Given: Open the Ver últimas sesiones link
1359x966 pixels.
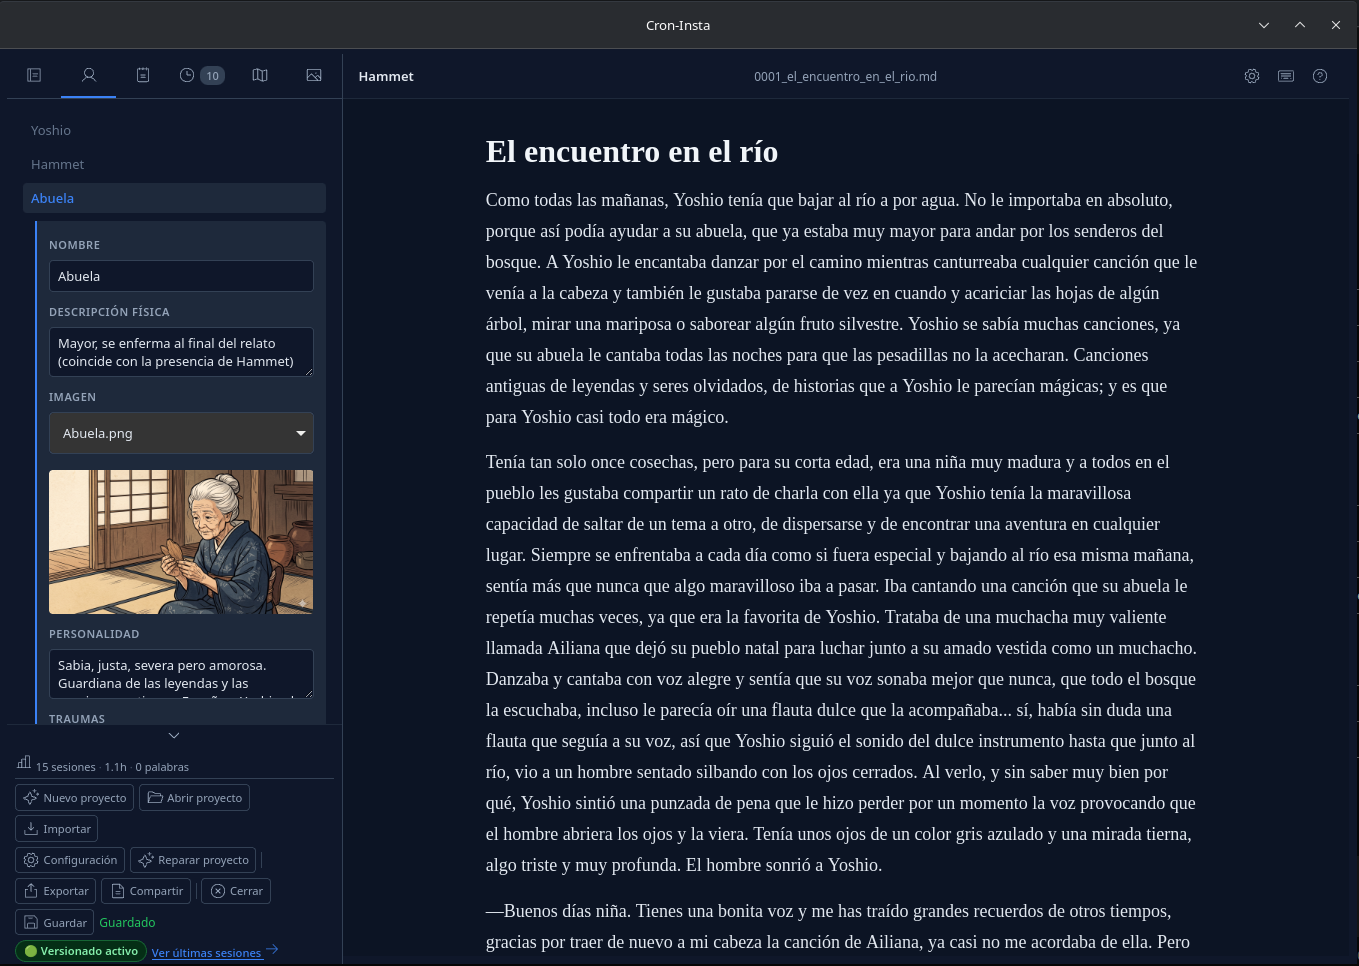Looking at the screenshot, I should [207, 953].
